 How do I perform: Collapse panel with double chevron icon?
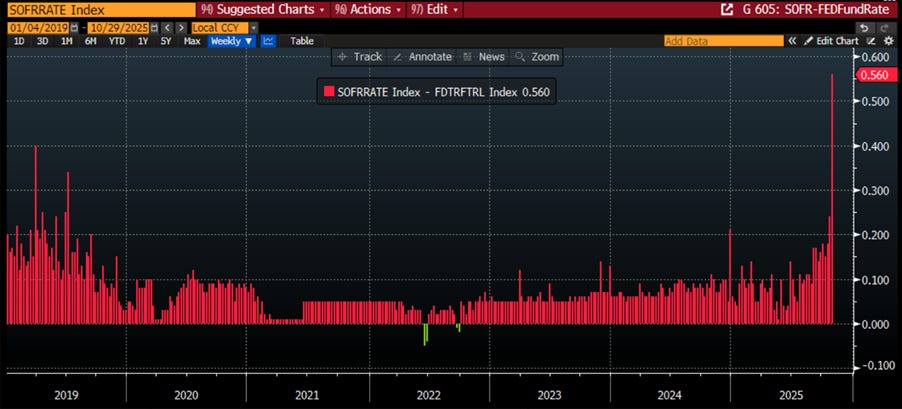793,41
